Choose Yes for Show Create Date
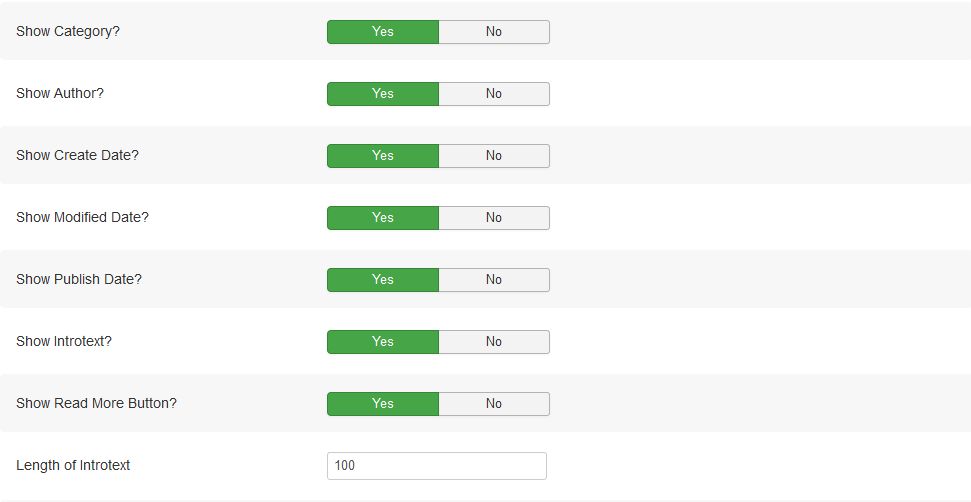This screenshot has width=971, height=502. 383,156
